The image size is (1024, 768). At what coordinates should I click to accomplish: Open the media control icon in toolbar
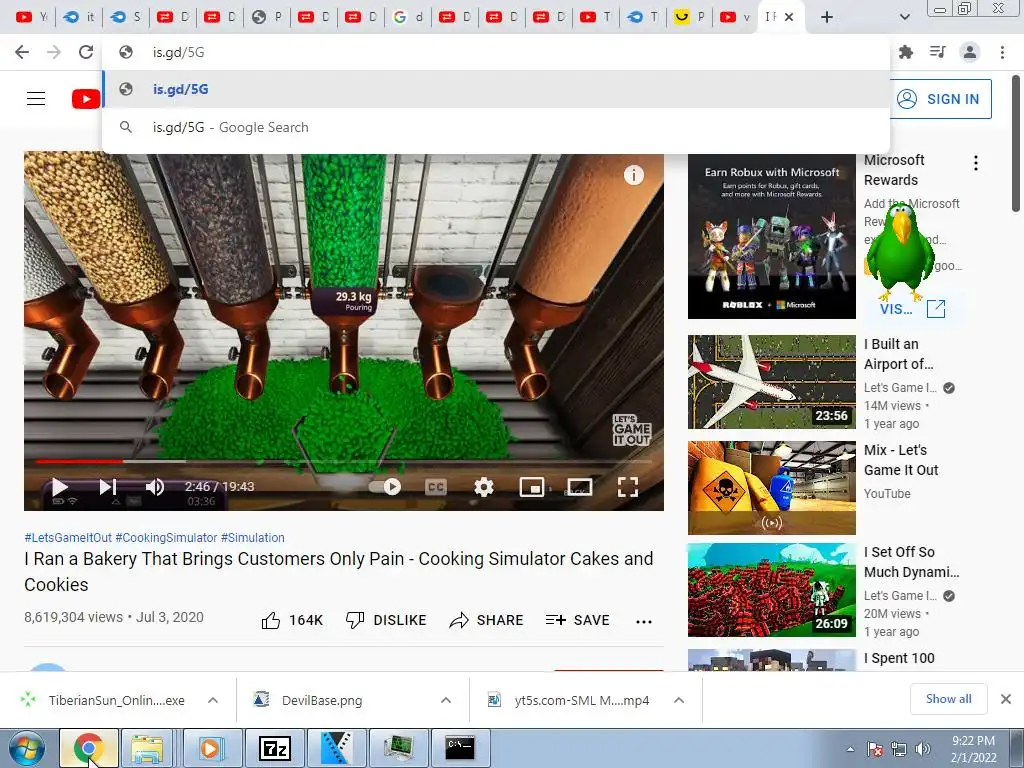938,52
